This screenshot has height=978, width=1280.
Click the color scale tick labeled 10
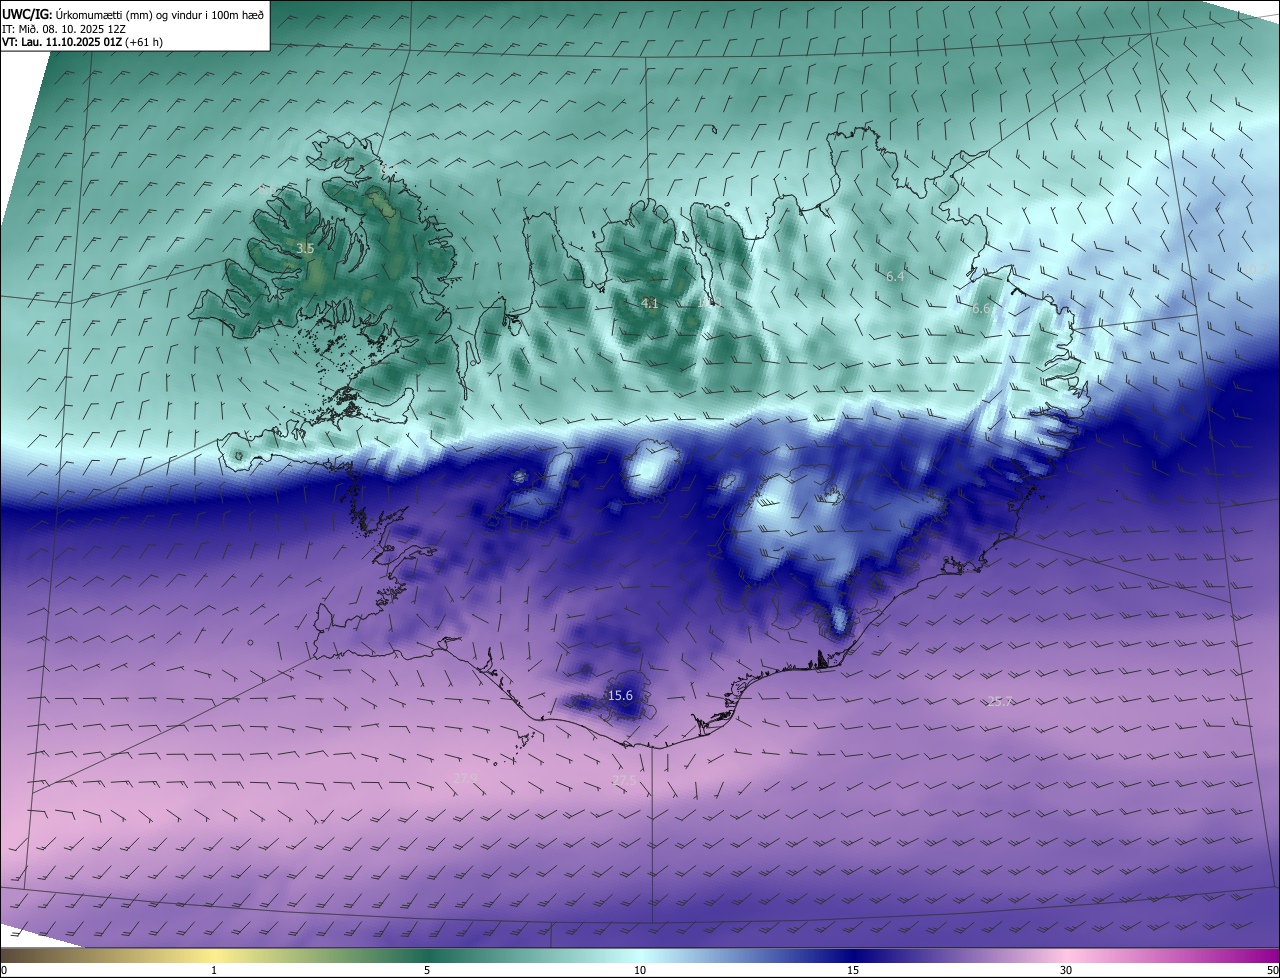coord(640,970)
